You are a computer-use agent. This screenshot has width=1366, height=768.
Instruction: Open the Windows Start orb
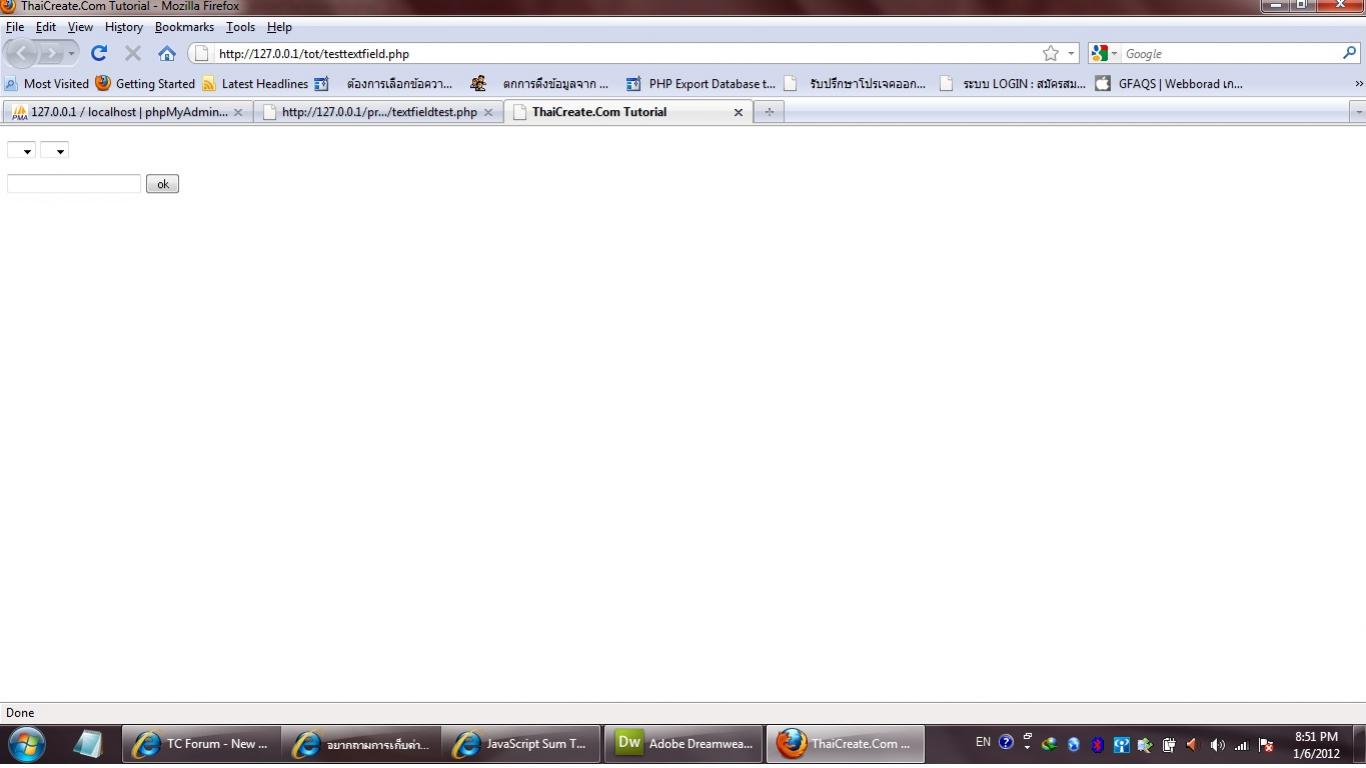[27, 744]
